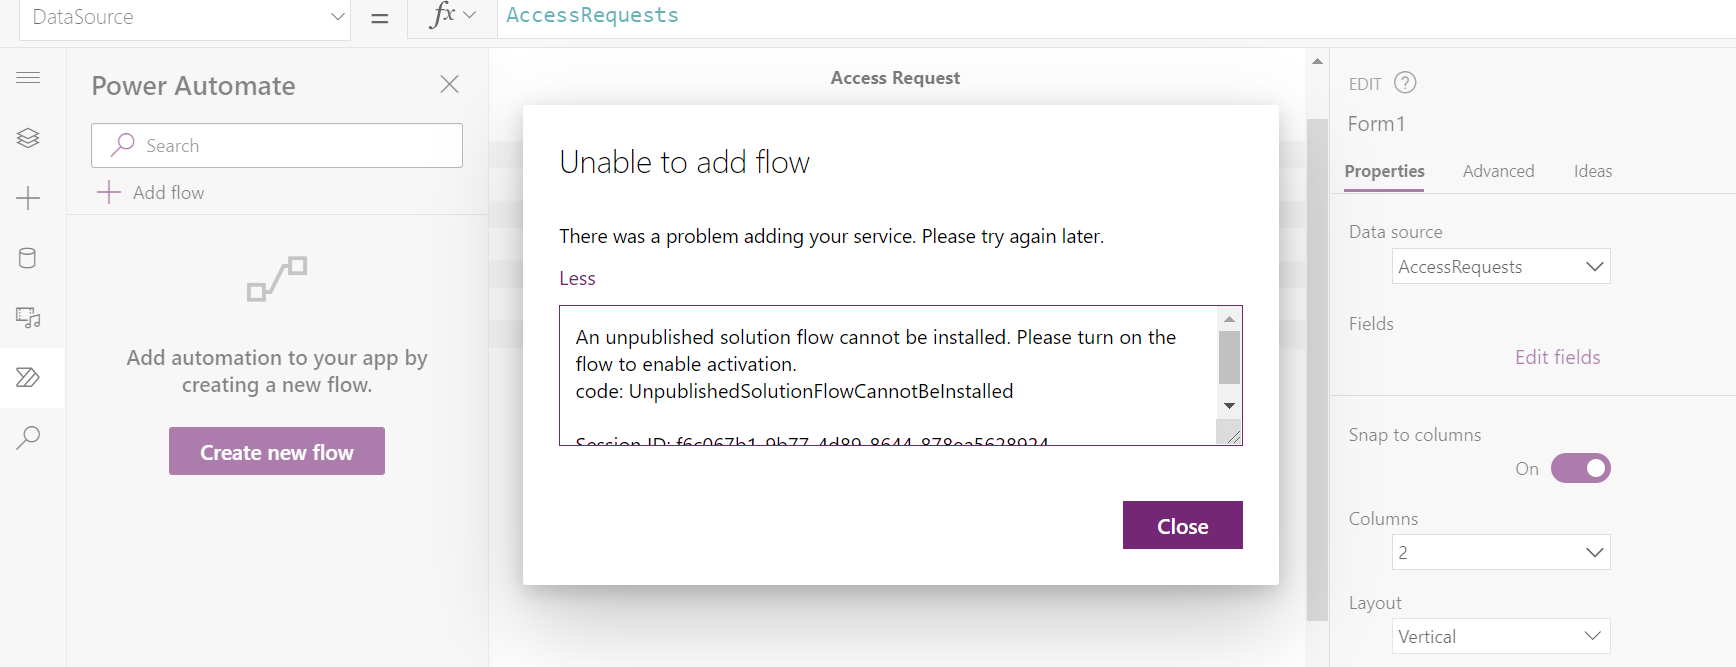
Task: Click the Add flow plus icon
Action: click(x=108, y=192)
